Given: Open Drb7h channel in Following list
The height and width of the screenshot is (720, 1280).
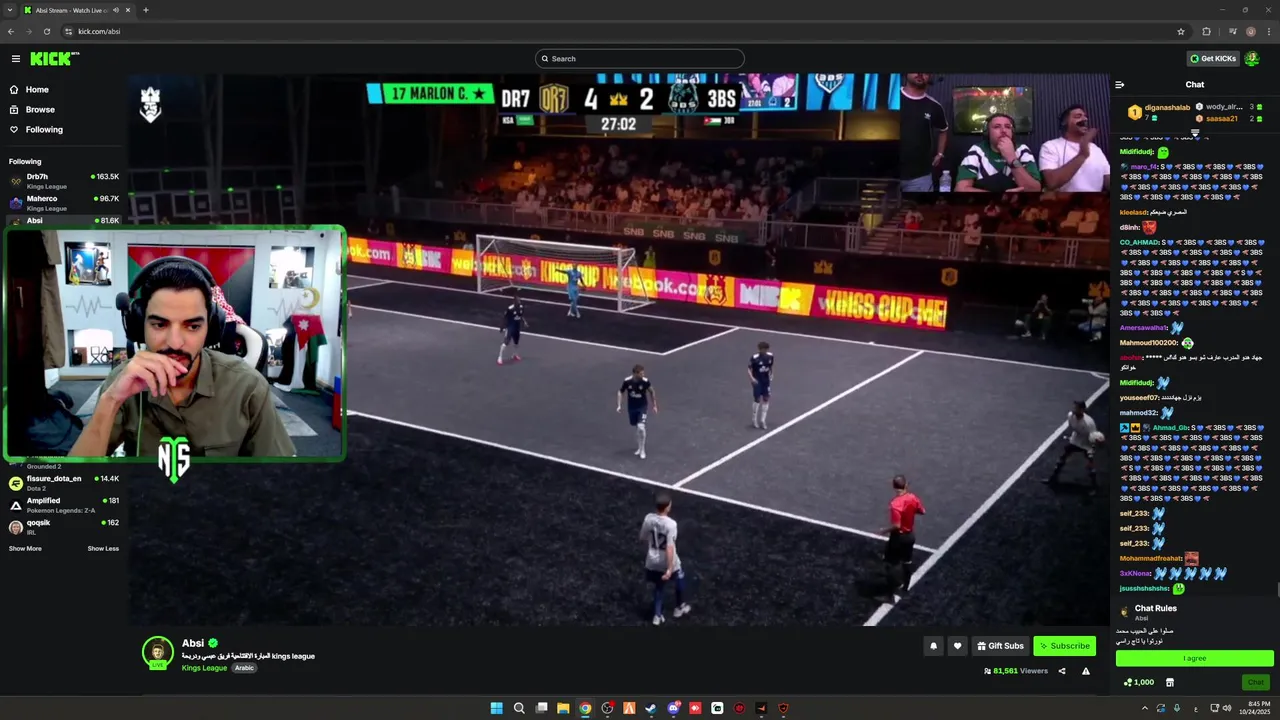Looking at the screenshot, I should (64, 180).
